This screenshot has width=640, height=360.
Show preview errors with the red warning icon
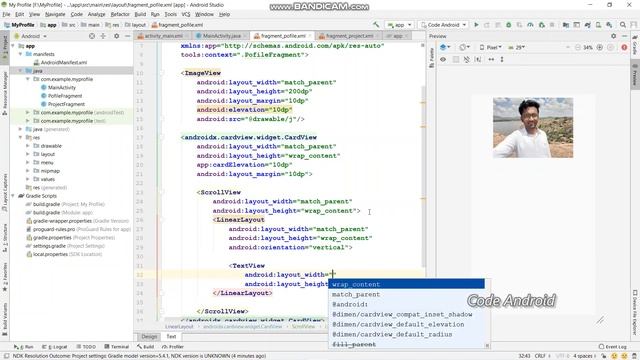(624, 47)
